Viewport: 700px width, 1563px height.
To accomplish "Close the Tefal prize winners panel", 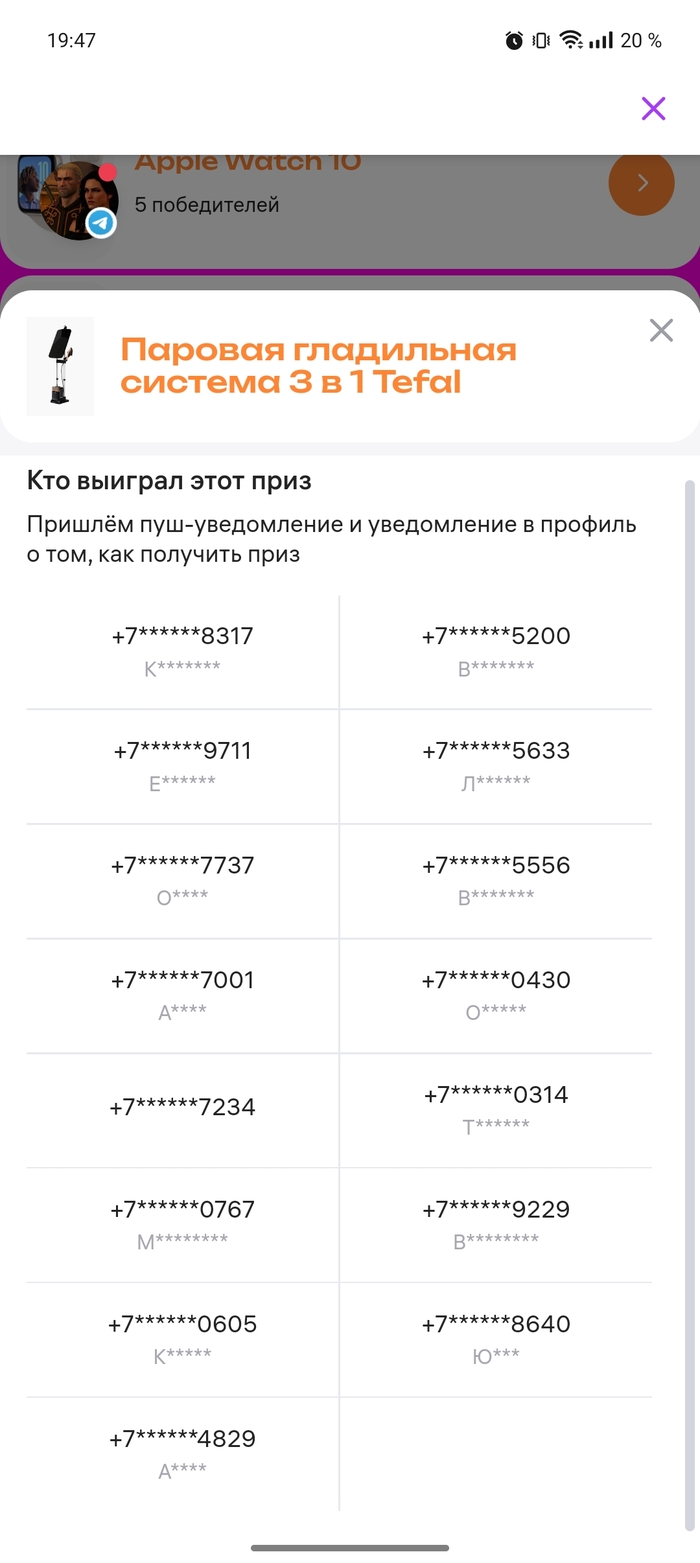I will click(x=661, y=330).
